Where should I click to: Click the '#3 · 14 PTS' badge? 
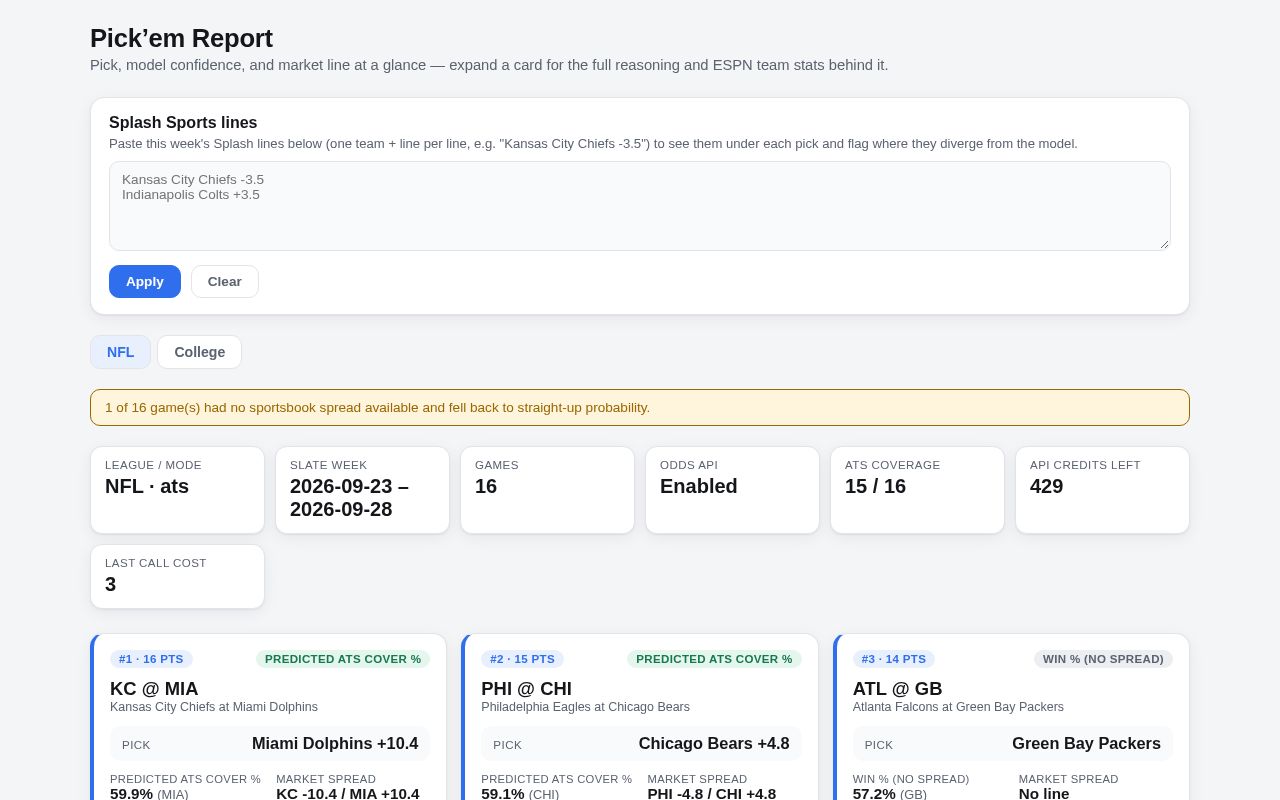pyautogui.click(x=894, y=659)
